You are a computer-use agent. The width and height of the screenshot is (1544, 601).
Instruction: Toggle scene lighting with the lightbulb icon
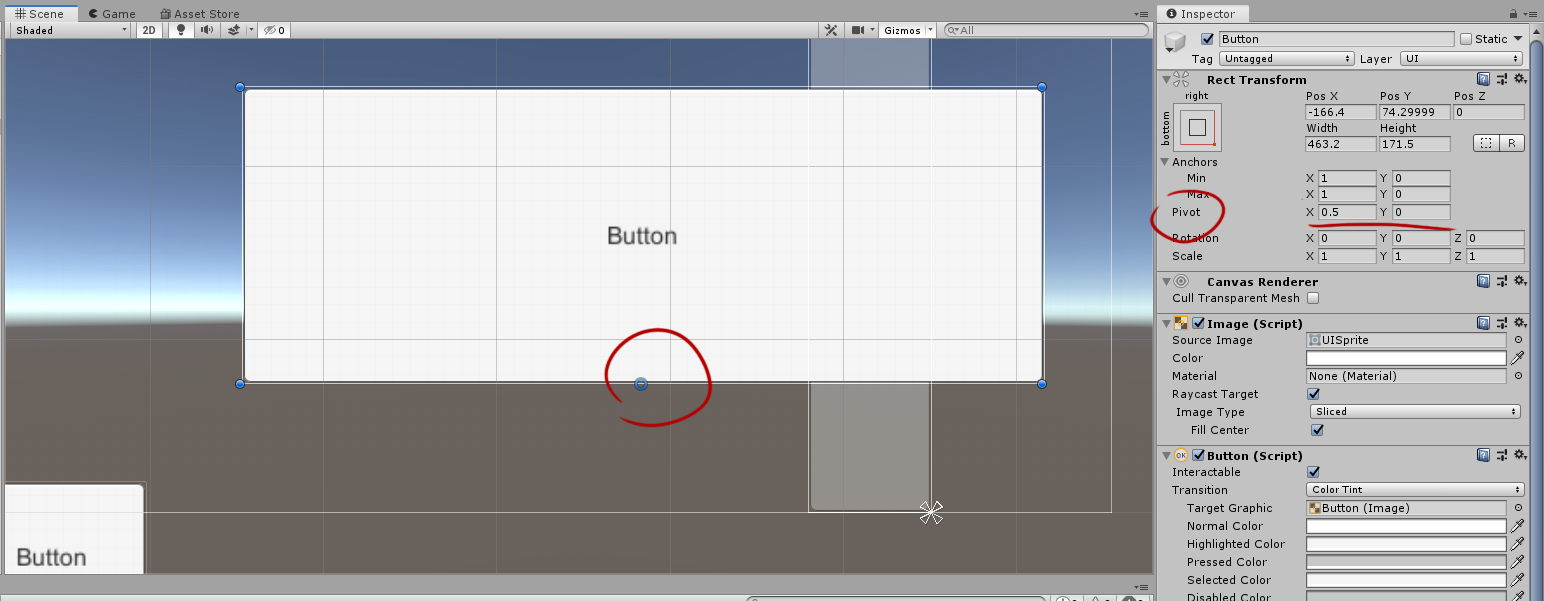click(181, 30)
